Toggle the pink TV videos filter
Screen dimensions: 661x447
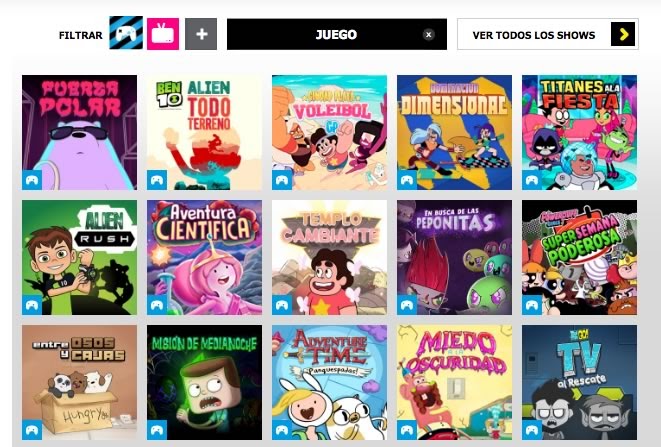tap(163, 34)
